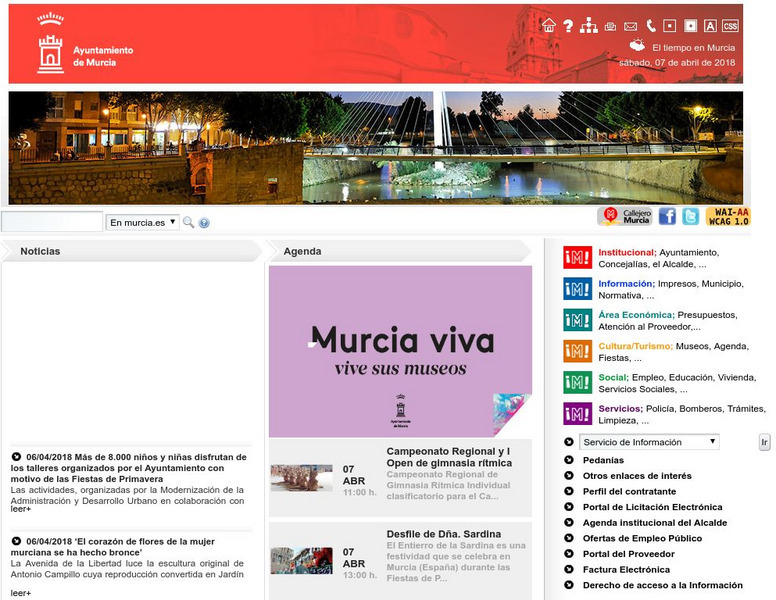Open the Callejero Murcia map button

coord(625,216)
